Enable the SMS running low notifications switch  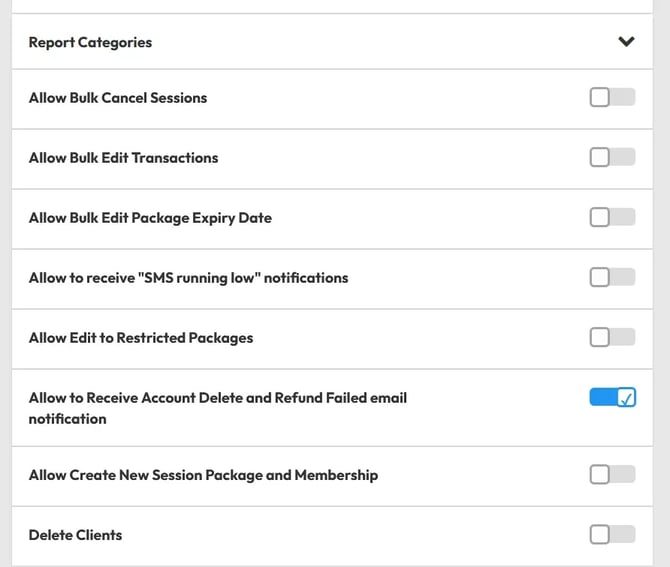pos(612,277)
